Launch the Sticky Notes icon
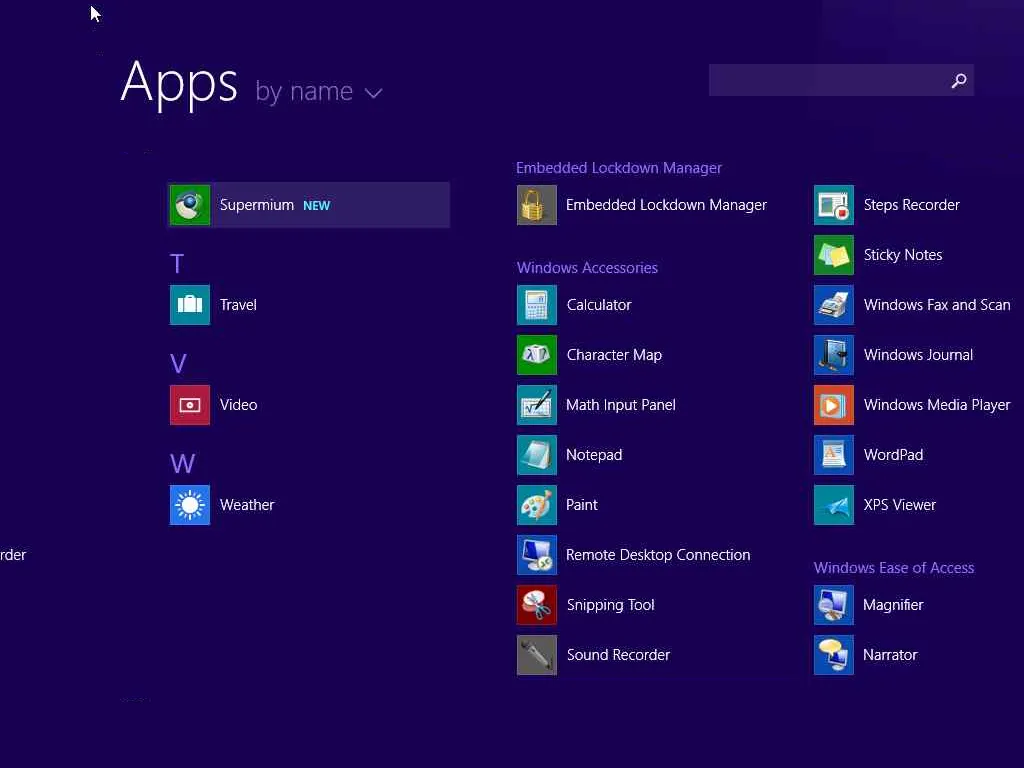The width and height of the screenshot is (1024, 768). click(x=834, y=255)
